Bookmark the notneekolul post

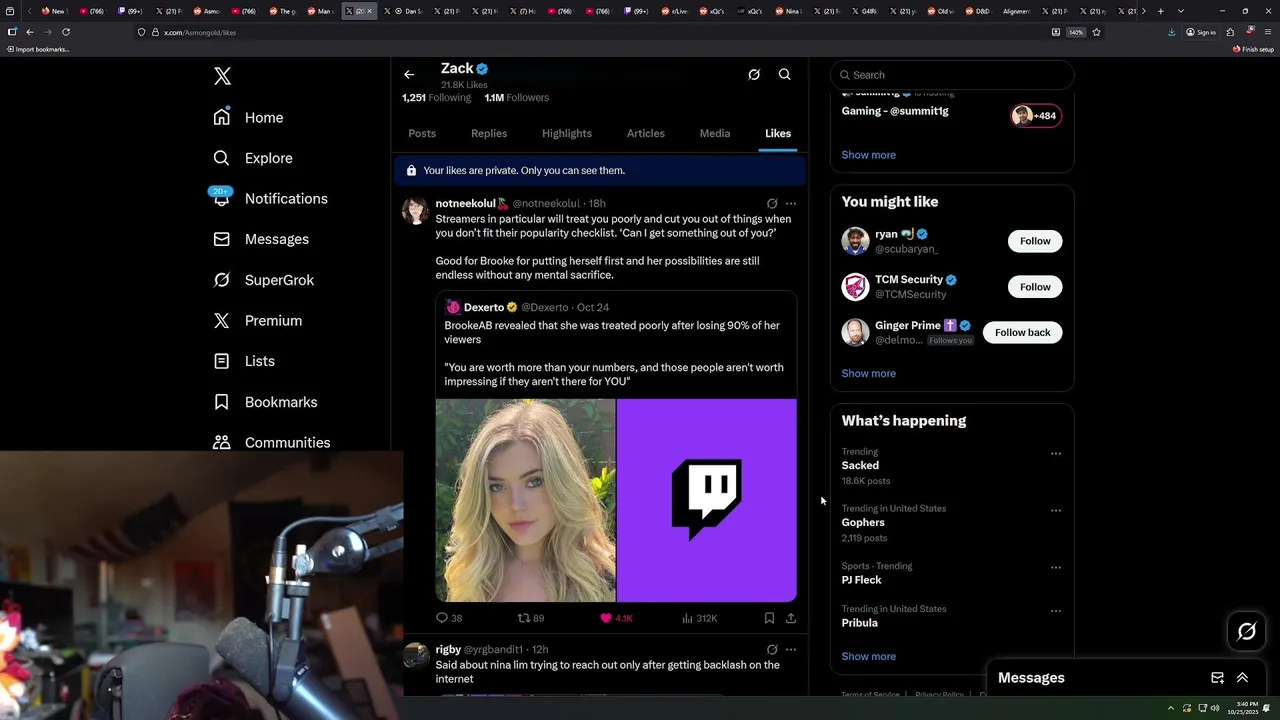coord(769,618)
